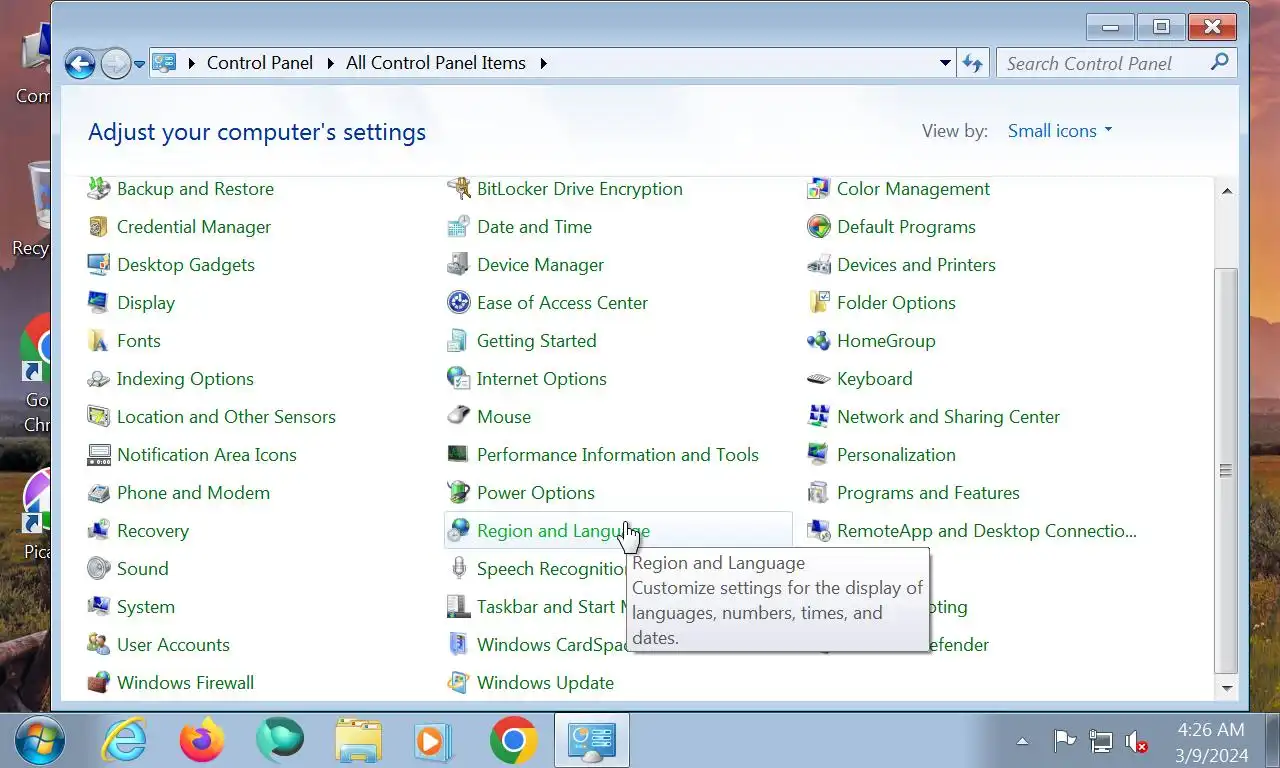Click the Credential Manager icon

98,226
